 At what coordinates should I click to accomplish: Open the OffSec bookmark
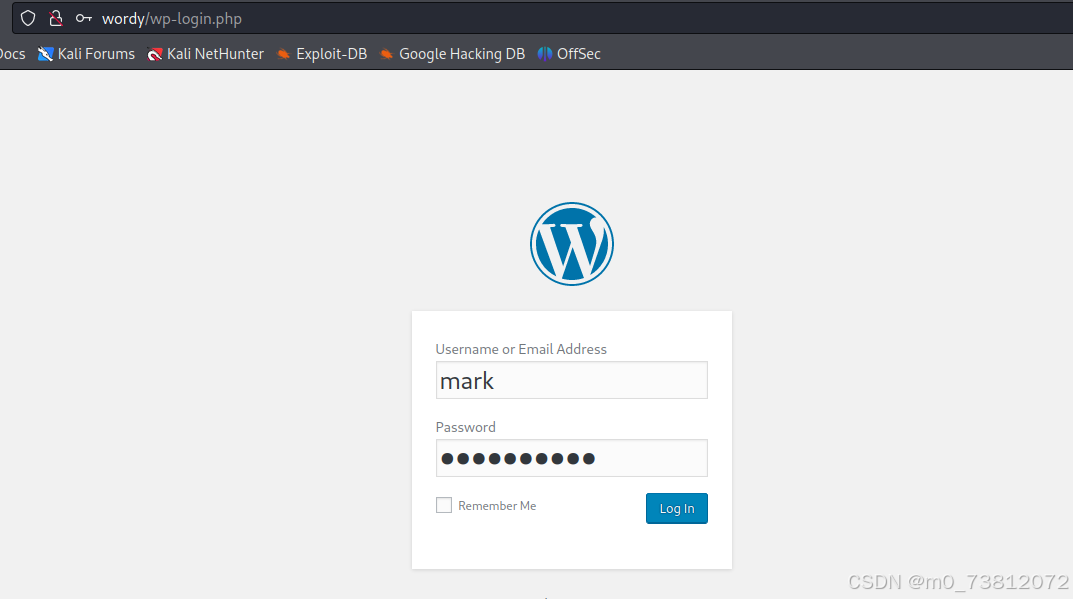[569, 53]
